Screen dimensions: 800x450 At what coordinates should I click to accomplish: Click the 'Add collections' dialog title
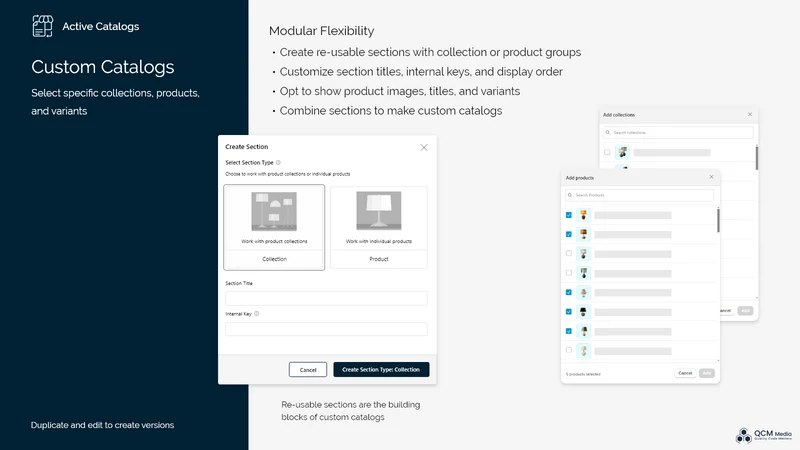[x=619, y=115]
